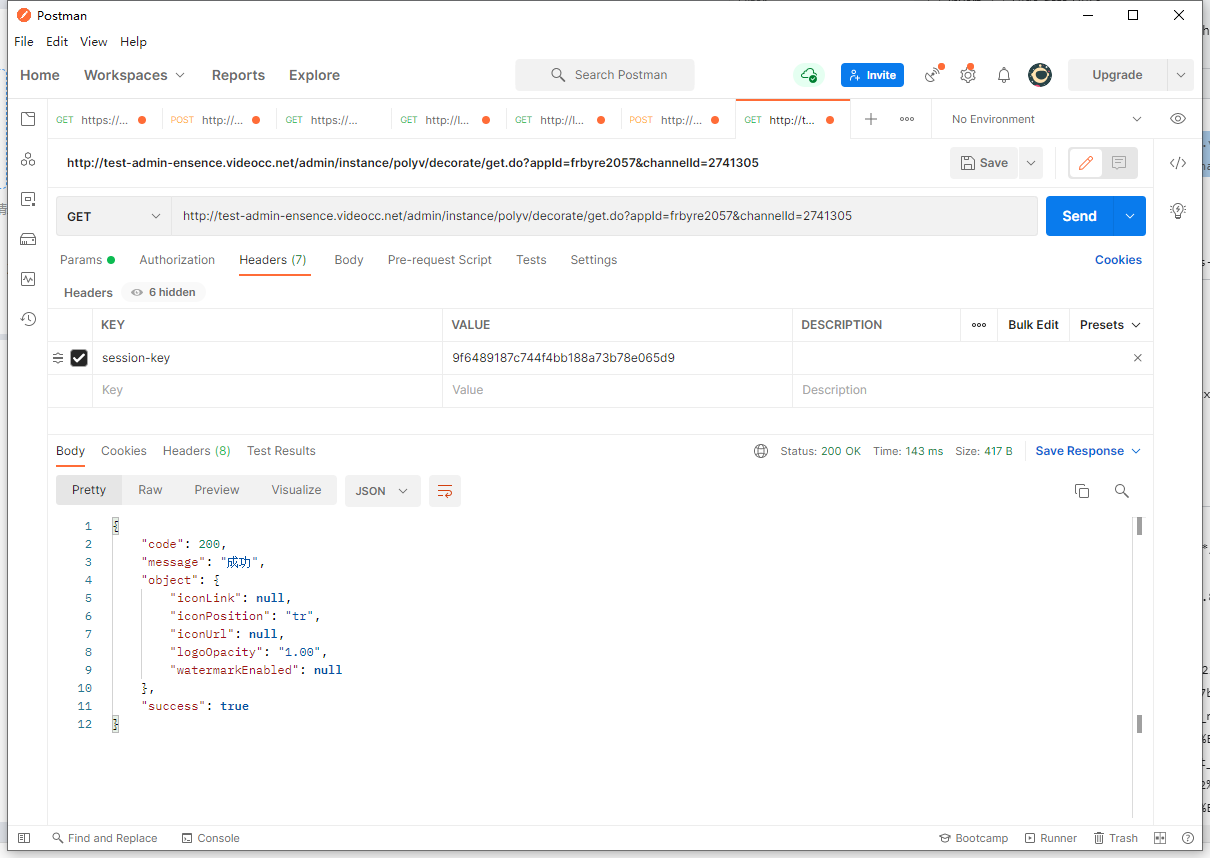Click Bulk Edit for headers
Screen dimensions: 1210x858
tap(1033, 325)
